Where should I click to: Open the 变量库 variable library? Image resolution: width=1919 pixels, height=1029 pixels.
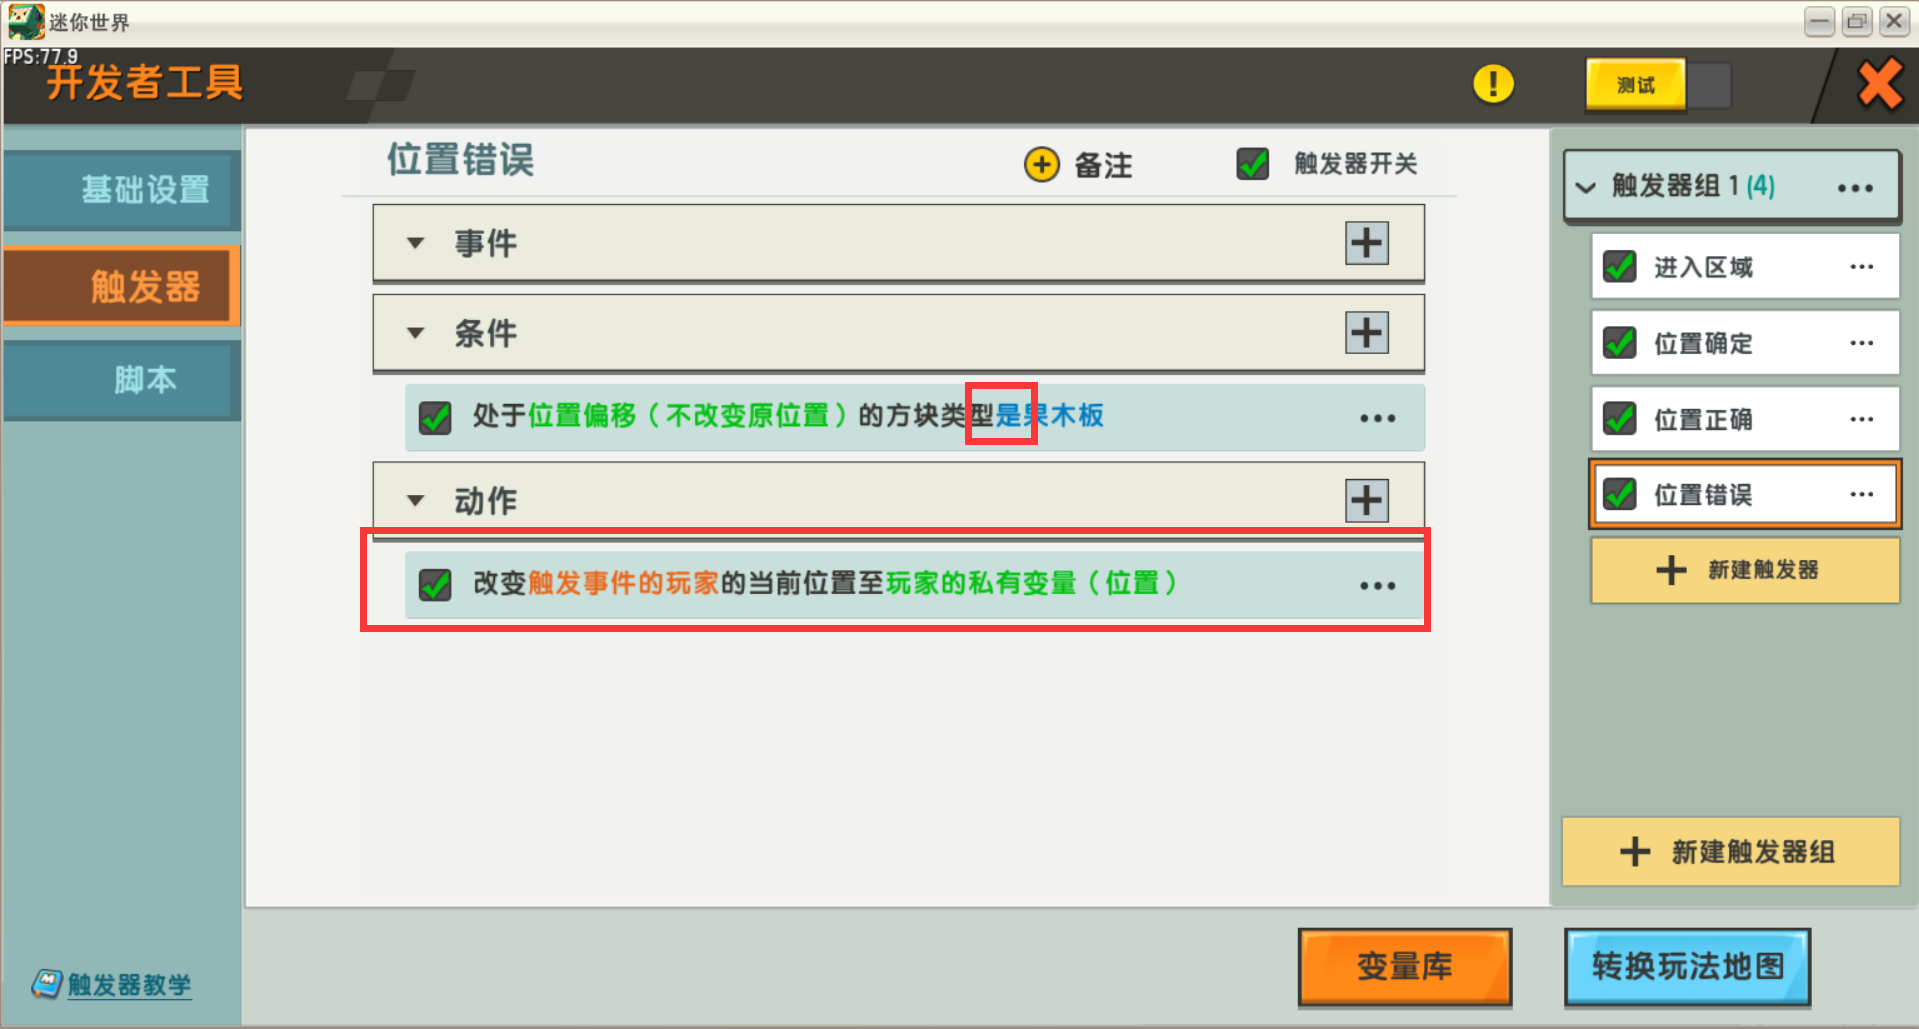[x=1405, y=966]
